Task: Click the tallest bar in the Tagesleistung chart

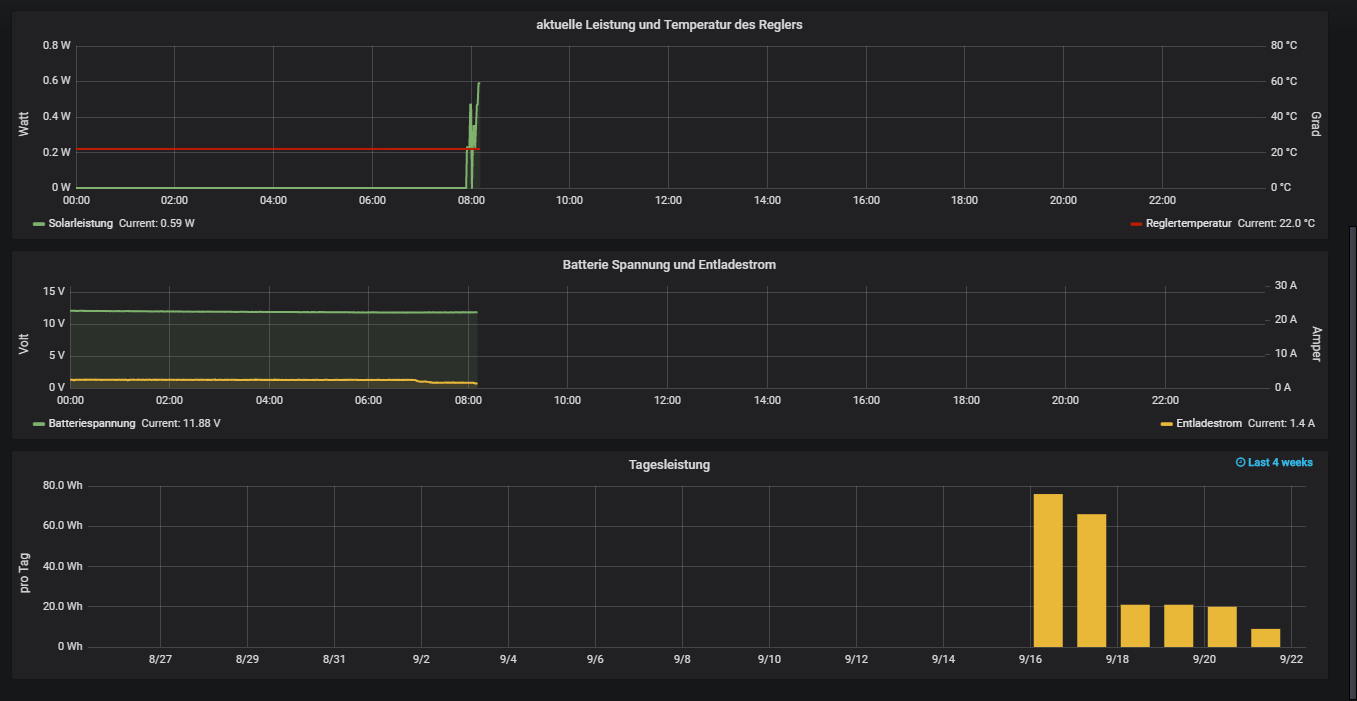Action: point(1047,570)
